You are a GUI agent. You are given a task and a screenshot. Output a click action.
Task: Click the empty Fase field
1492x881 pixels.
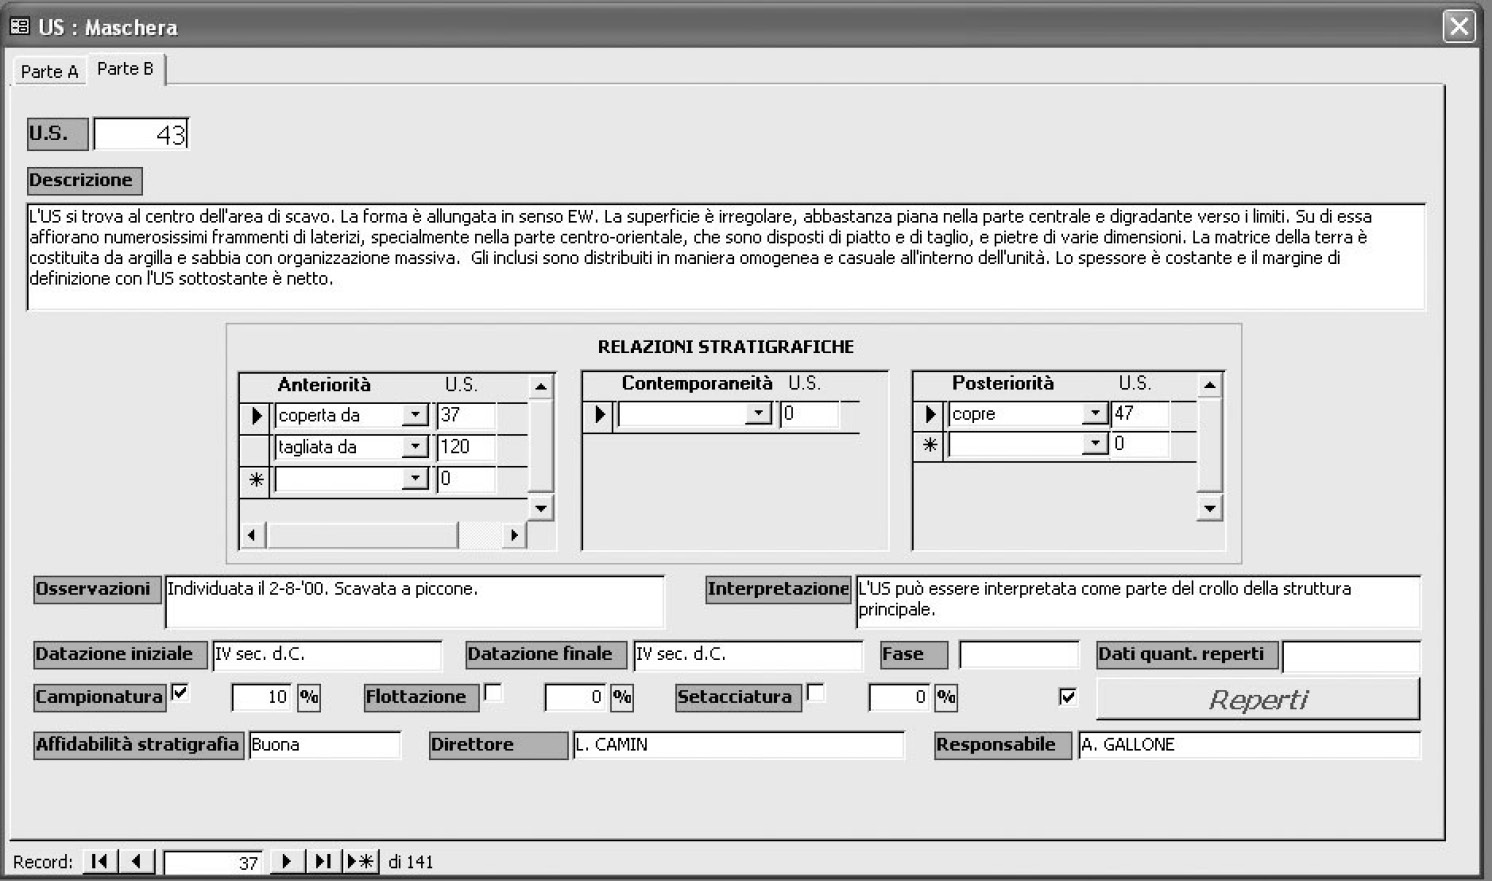(1019, 655)
